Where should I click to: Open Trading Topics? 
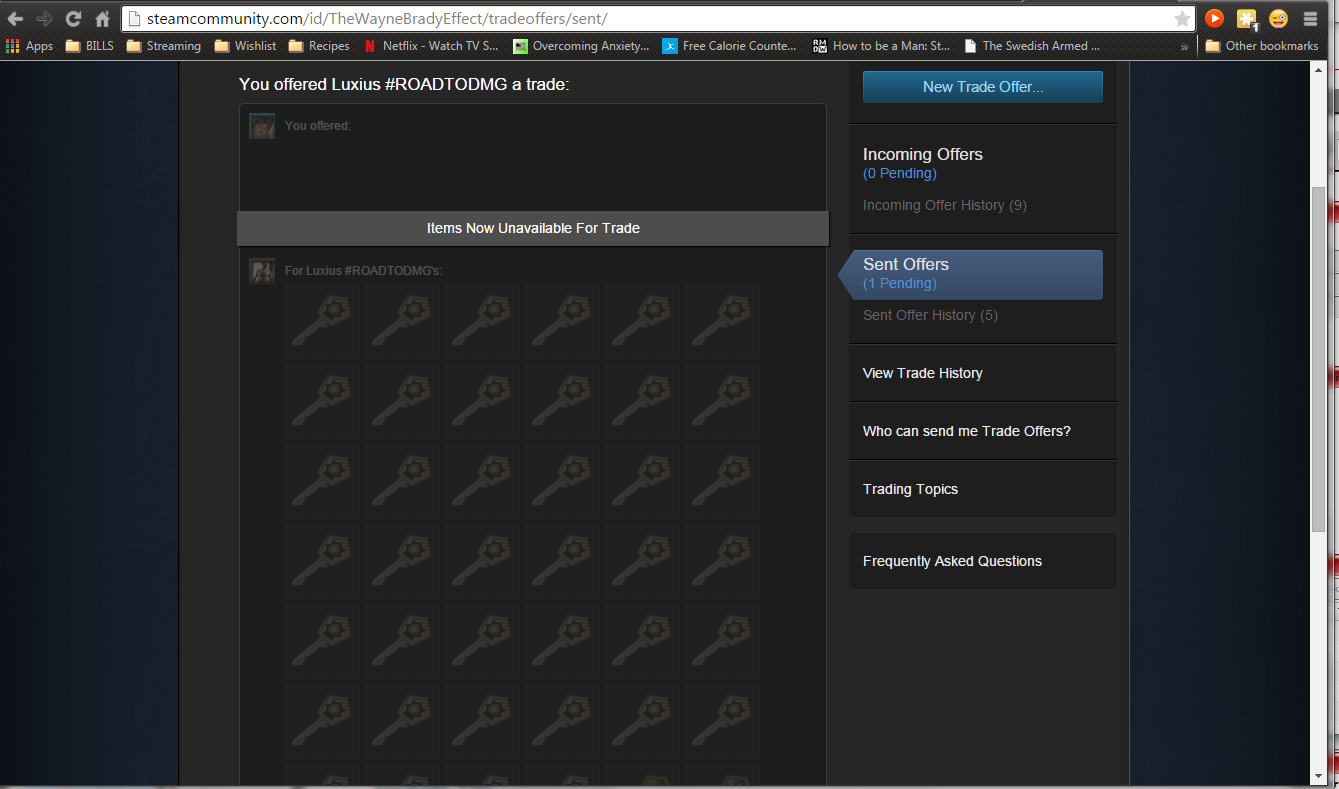click(x=910, y=489)
